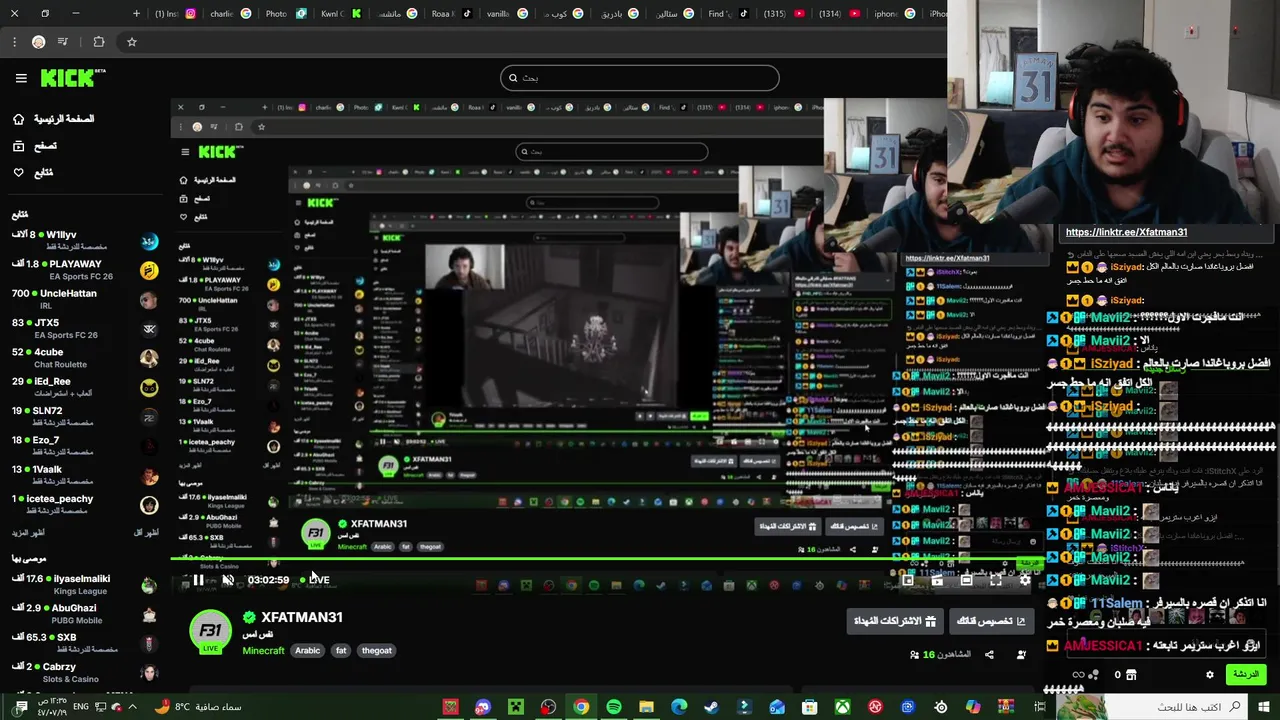Open chat settings gear icon
Viewport: 1280px width, 720px height.
point(1209,675)
